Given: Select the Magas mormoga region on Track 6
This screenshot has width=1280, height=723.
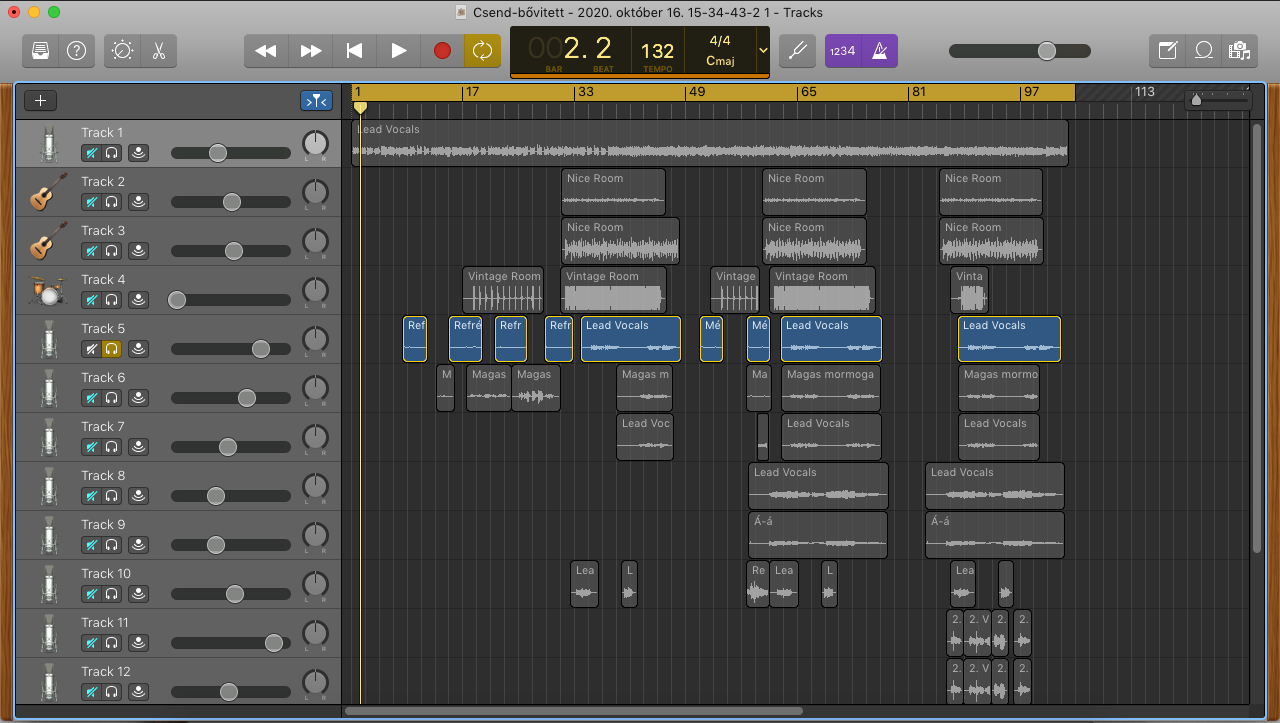Looking at the screenshot, I should pyautogui.click(x=831, y=388).
